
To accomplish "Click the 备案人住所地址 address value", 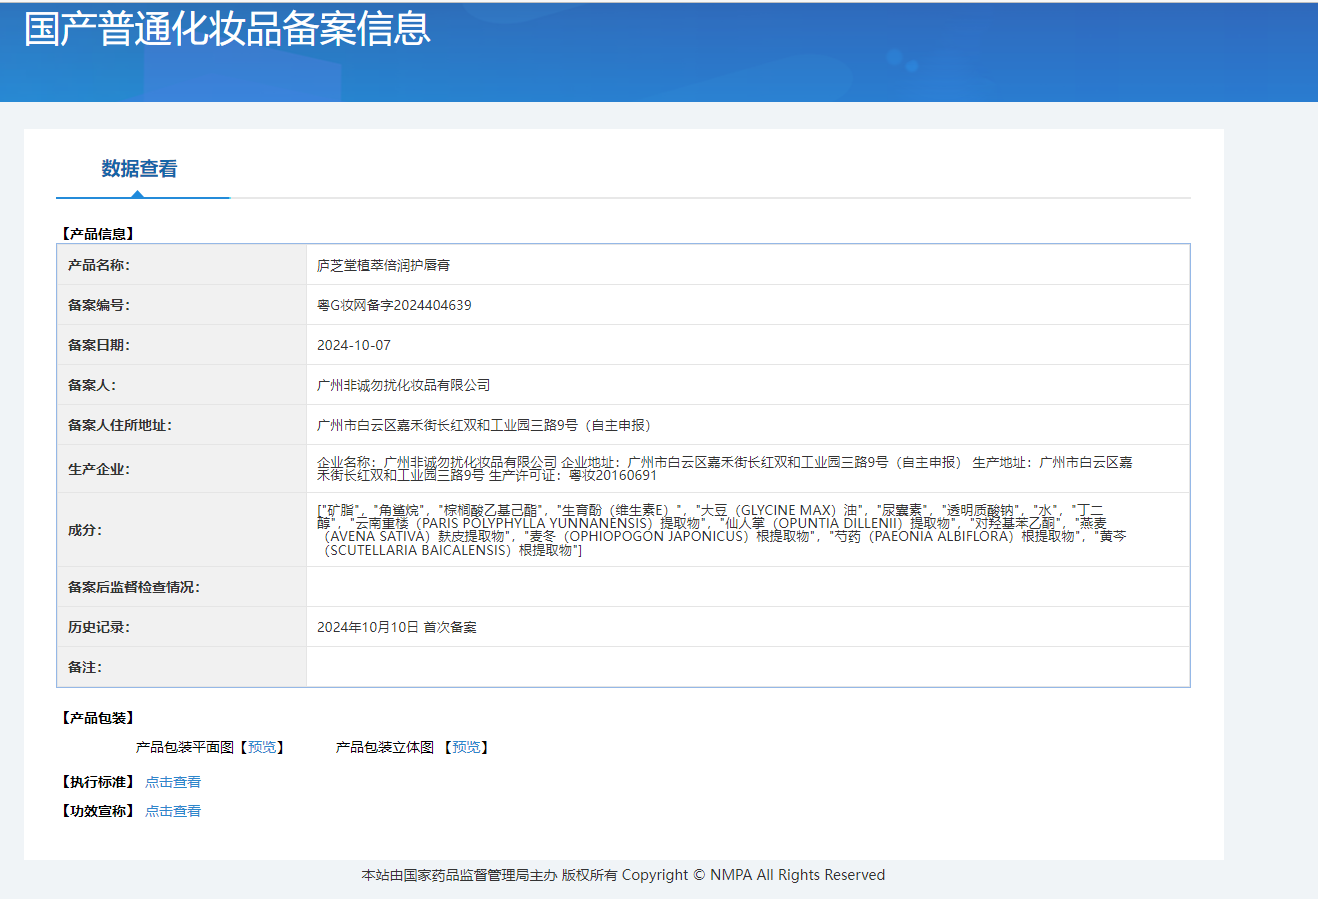I will (x=484, y=425).
